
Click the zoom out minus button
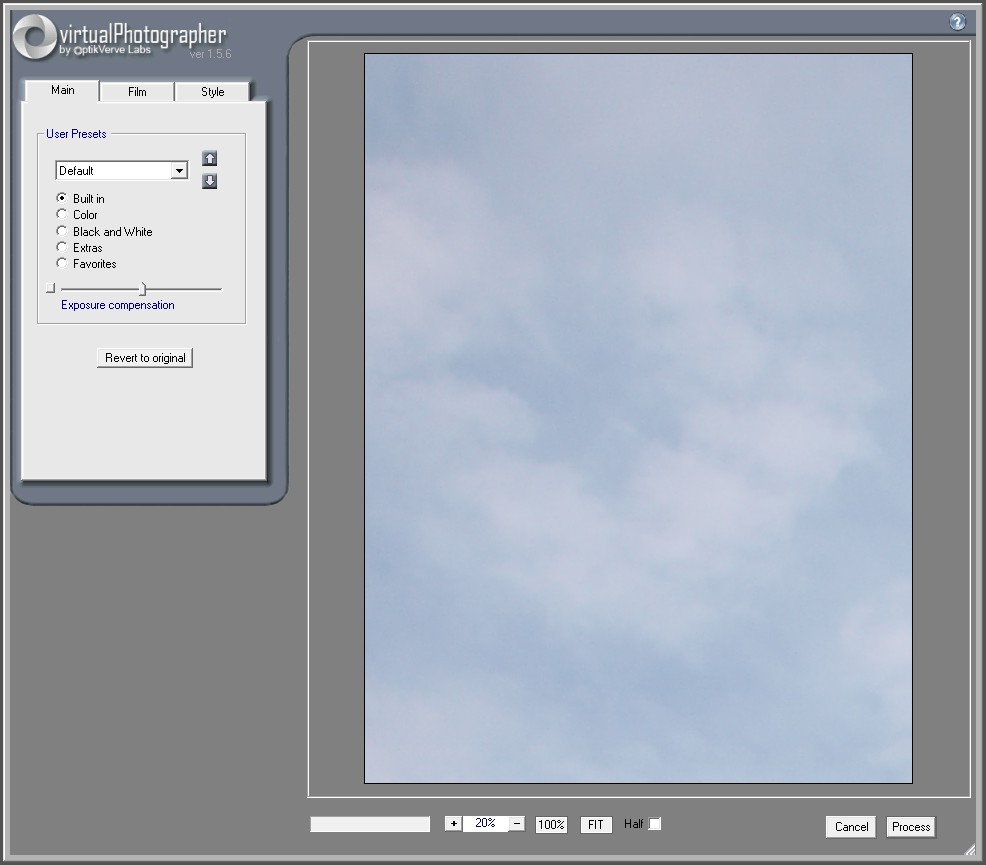coord(517,824)
